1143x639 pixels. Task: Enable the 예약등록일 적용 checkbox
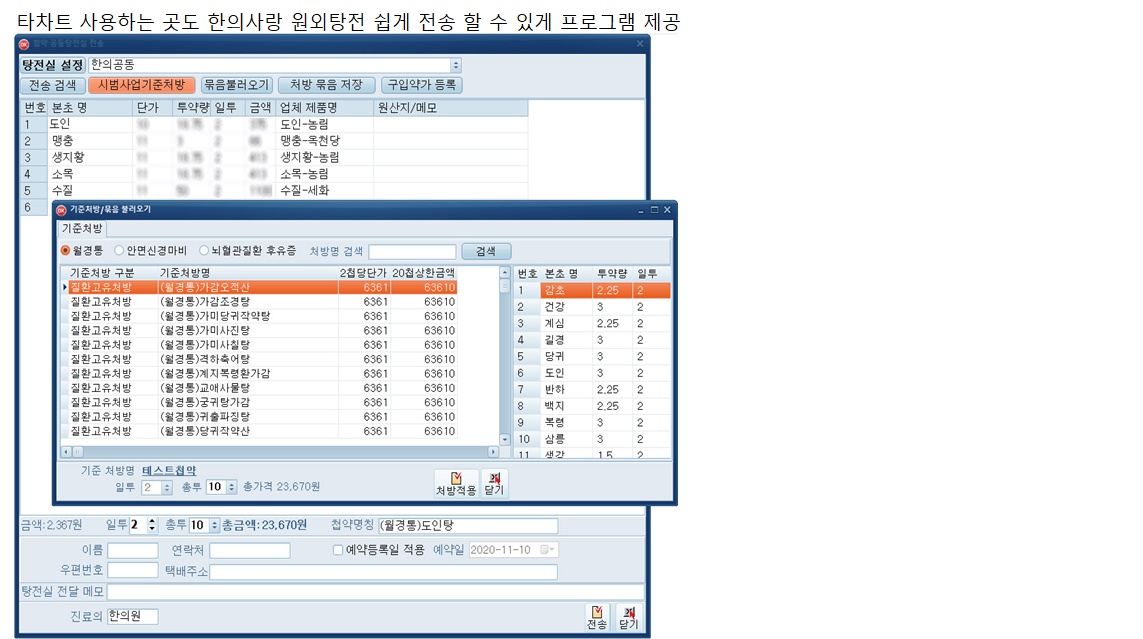tap(338, 550)
